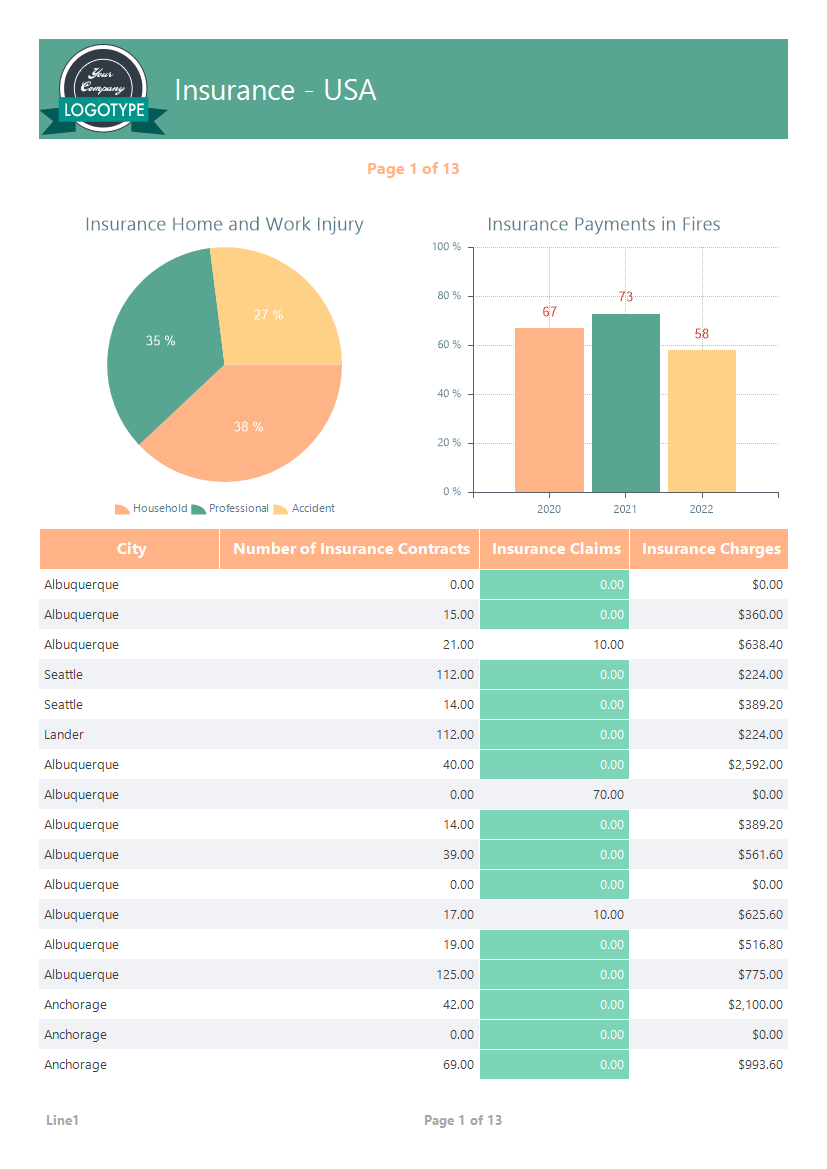This screenshot has height=1169, width=827.
Task: Click the Household legend color marker
Action: tap(122, 509)
